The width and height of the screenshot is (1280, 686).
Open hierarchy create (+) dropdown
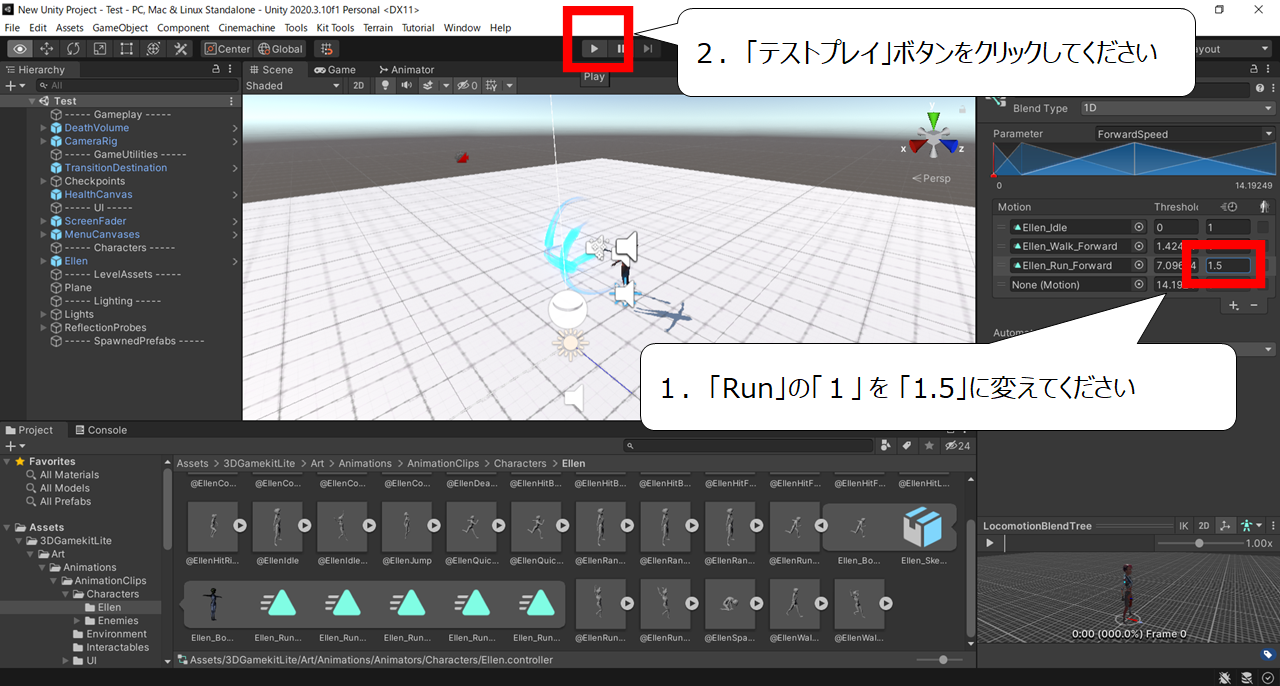pyautogui.click(x=14, y=86)
